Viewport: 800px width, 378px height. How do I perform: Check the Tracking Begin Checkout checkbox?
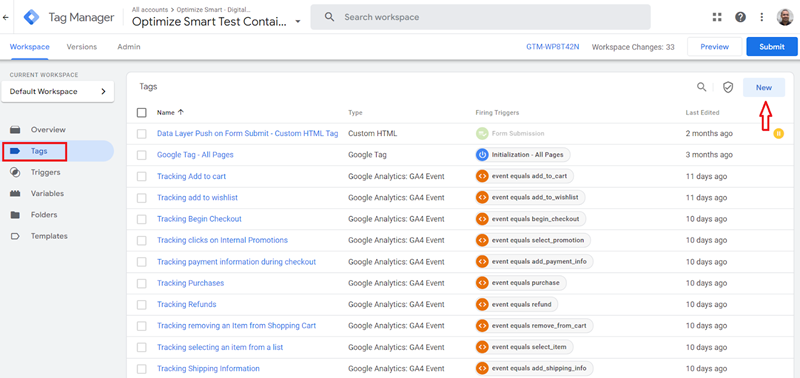pos(142,219)
